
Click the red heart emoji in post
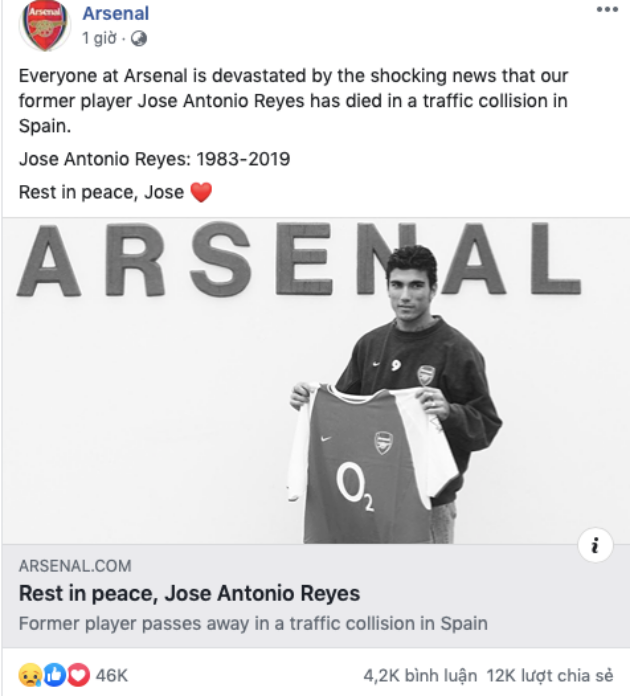click(201, 193)
